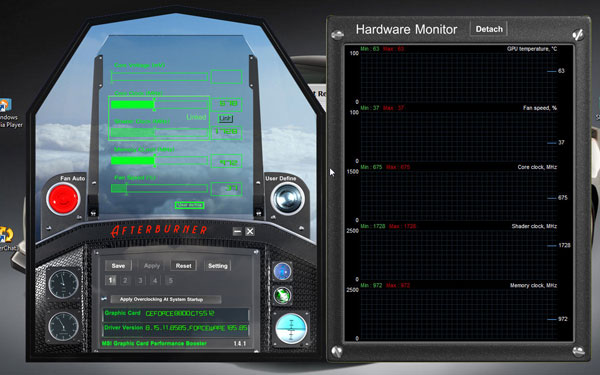Click the Shader Clock value field 1728
The height and width of the screenshot is (375, 600).
(226, 132)
